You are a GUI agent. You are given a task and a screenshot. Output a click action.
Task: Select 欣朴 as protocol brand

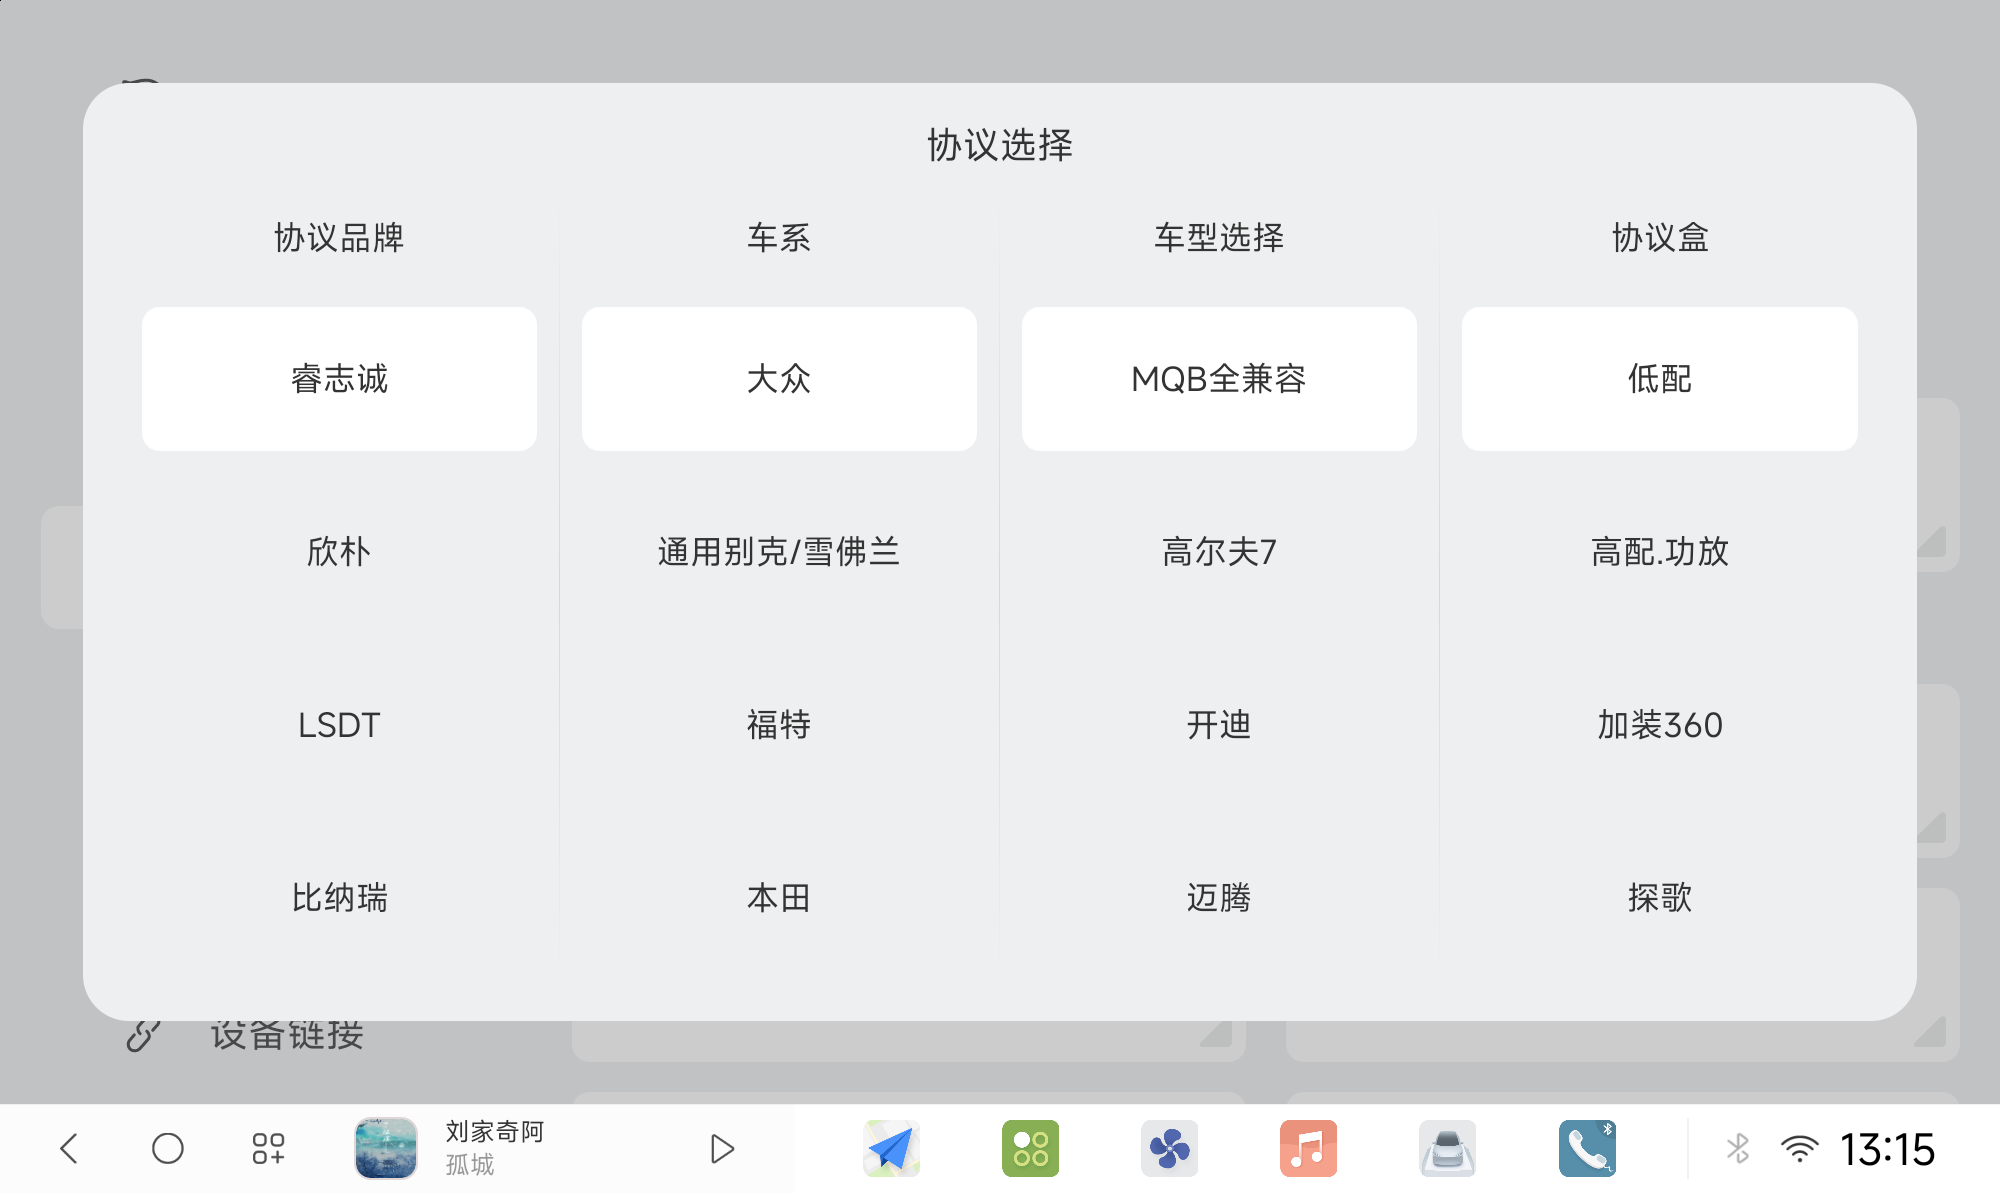[x=339, y=552]
